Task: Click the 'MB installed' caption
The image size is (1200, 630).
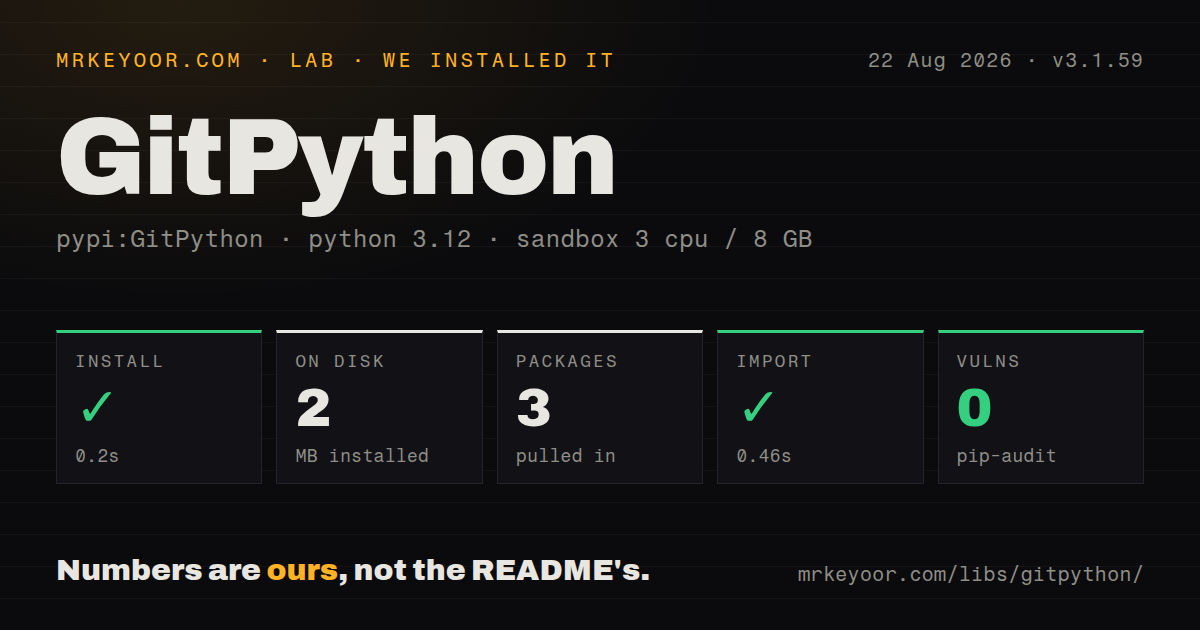Action: tap(362, 456)
